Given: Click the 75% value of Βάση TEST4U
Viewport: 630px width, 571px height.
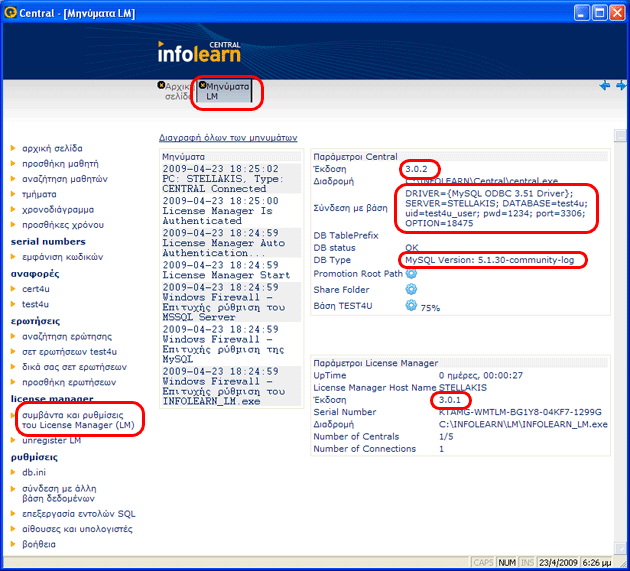Looking at the screenshot, I should click(430, 308).
